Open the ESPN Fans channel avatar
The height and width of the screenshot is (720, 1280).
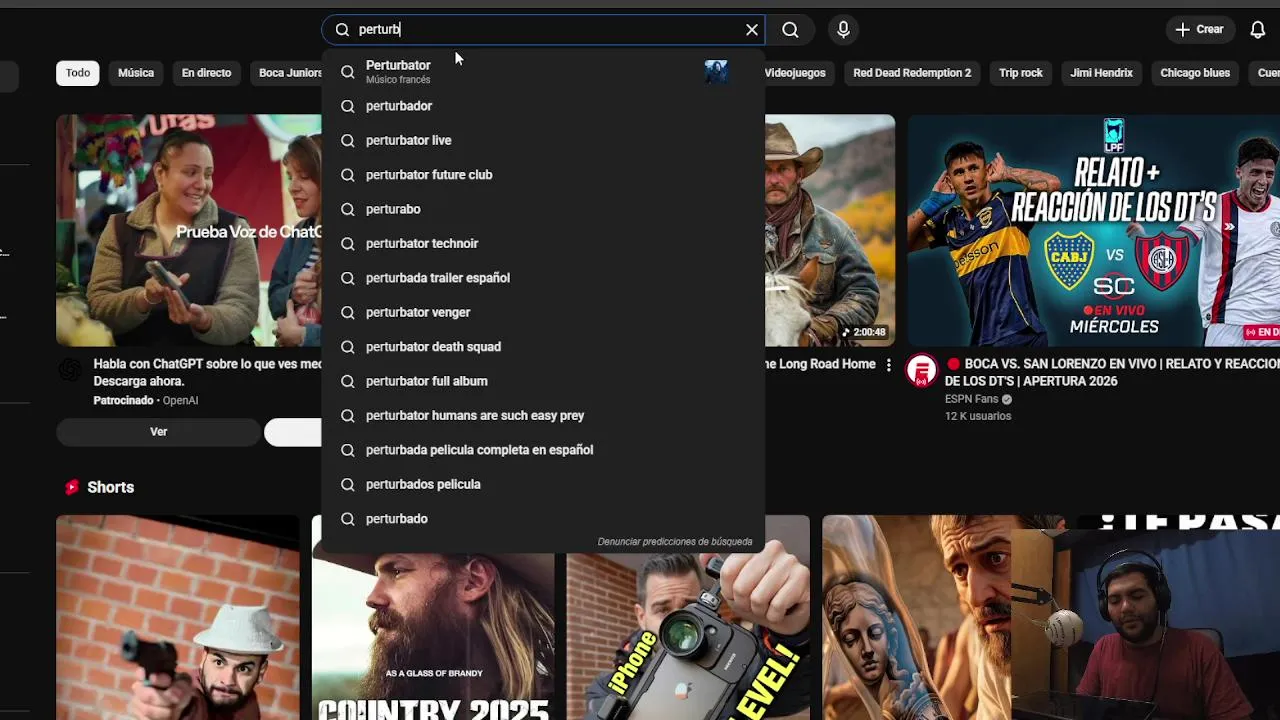point(921,372)
